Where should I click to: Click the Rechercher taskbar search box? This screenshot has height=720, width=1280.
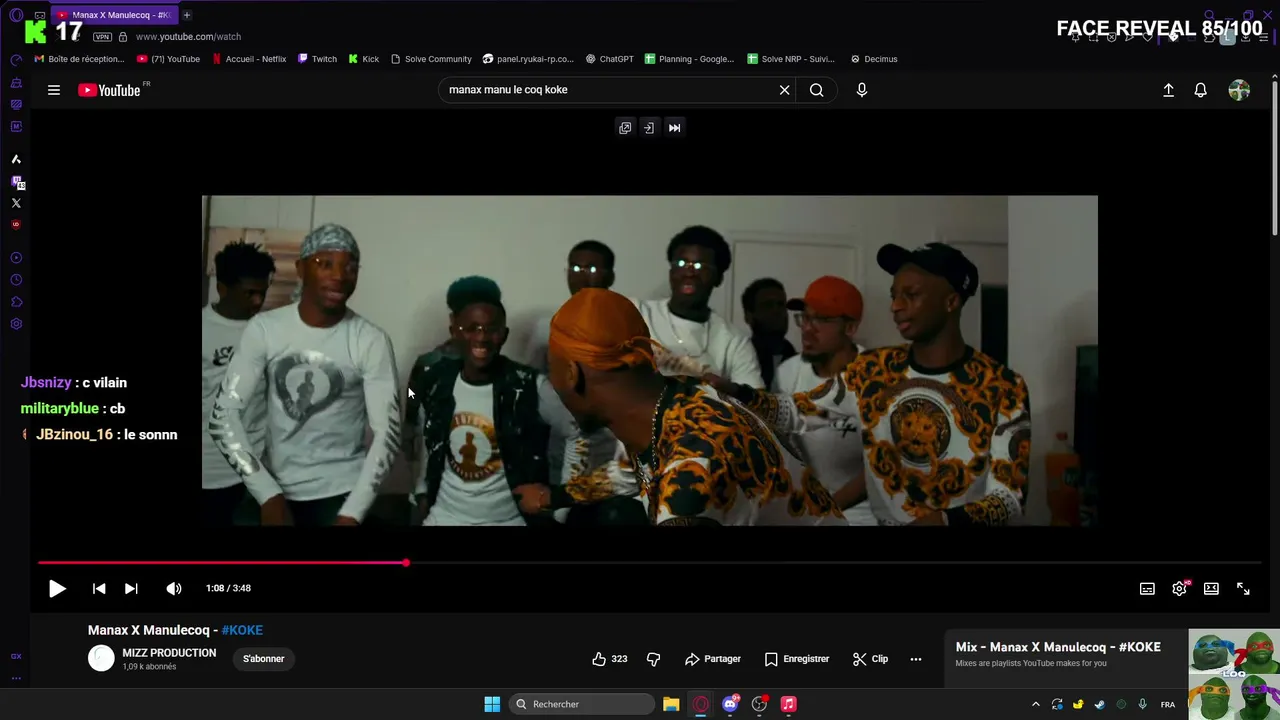coord(583,704)
